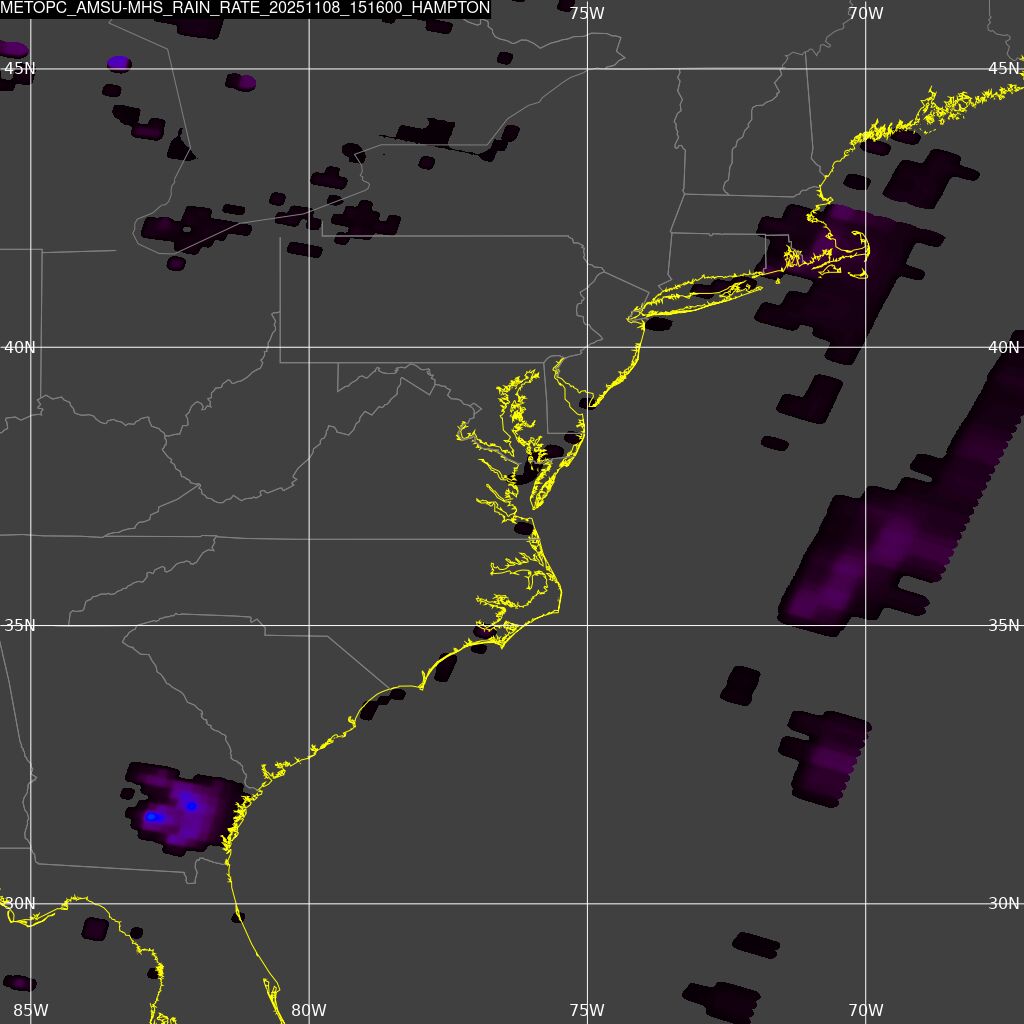Click the 45N label on the right edge
The image size is (1024, 1024).
tap(1003, 68)
